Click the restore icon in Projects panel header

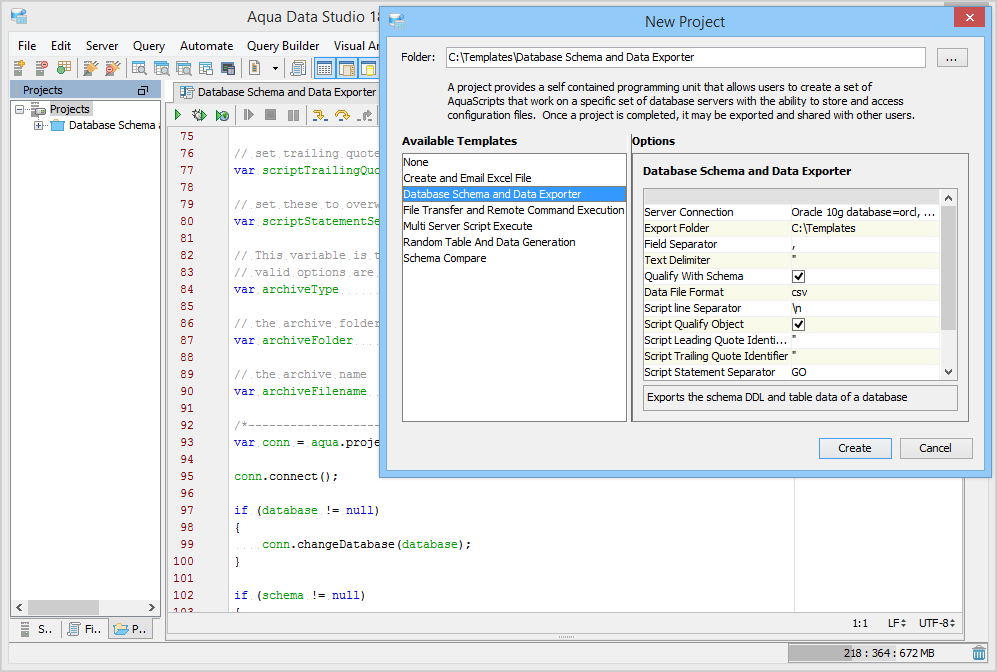pos(143,90)
